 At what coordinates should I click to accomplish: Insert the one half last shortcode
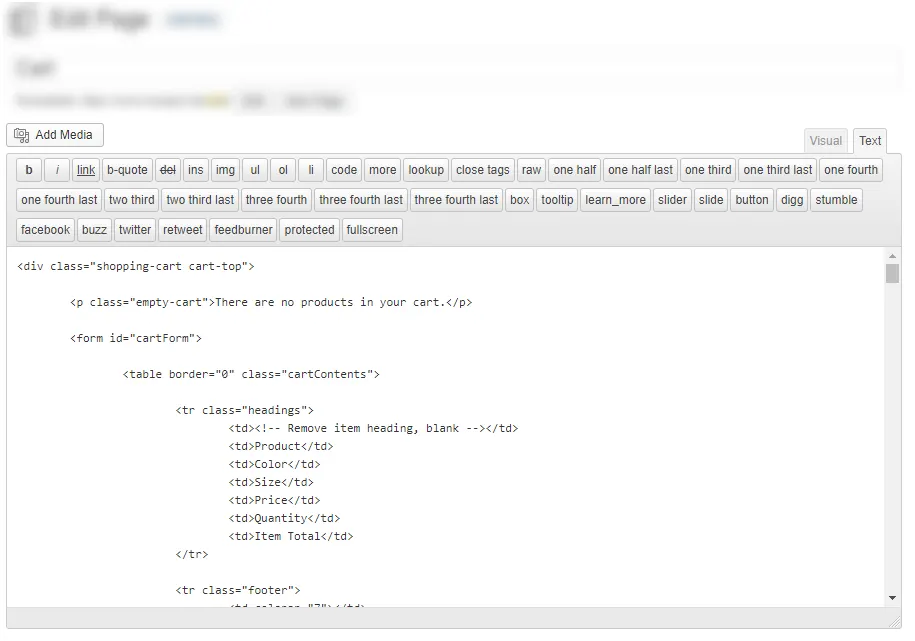pos(640,170)
